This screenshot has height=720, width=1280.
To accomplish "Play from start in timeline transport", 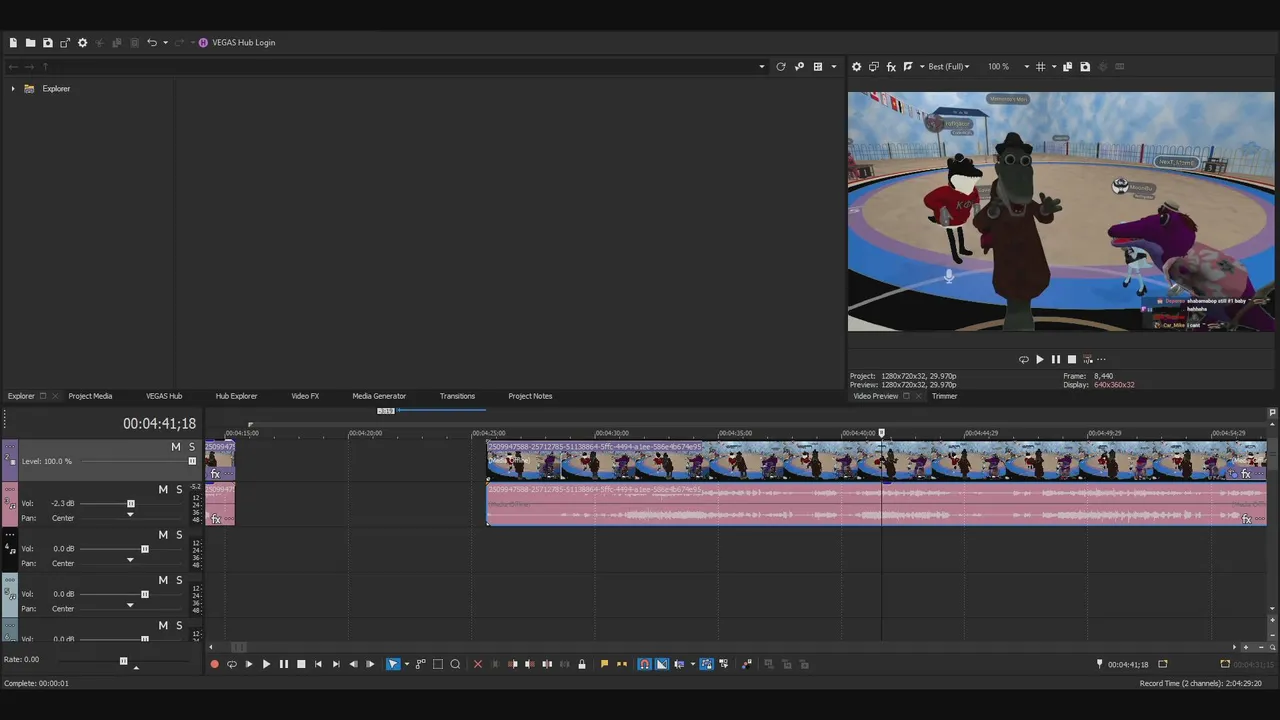I will click(x=249, y=664).
